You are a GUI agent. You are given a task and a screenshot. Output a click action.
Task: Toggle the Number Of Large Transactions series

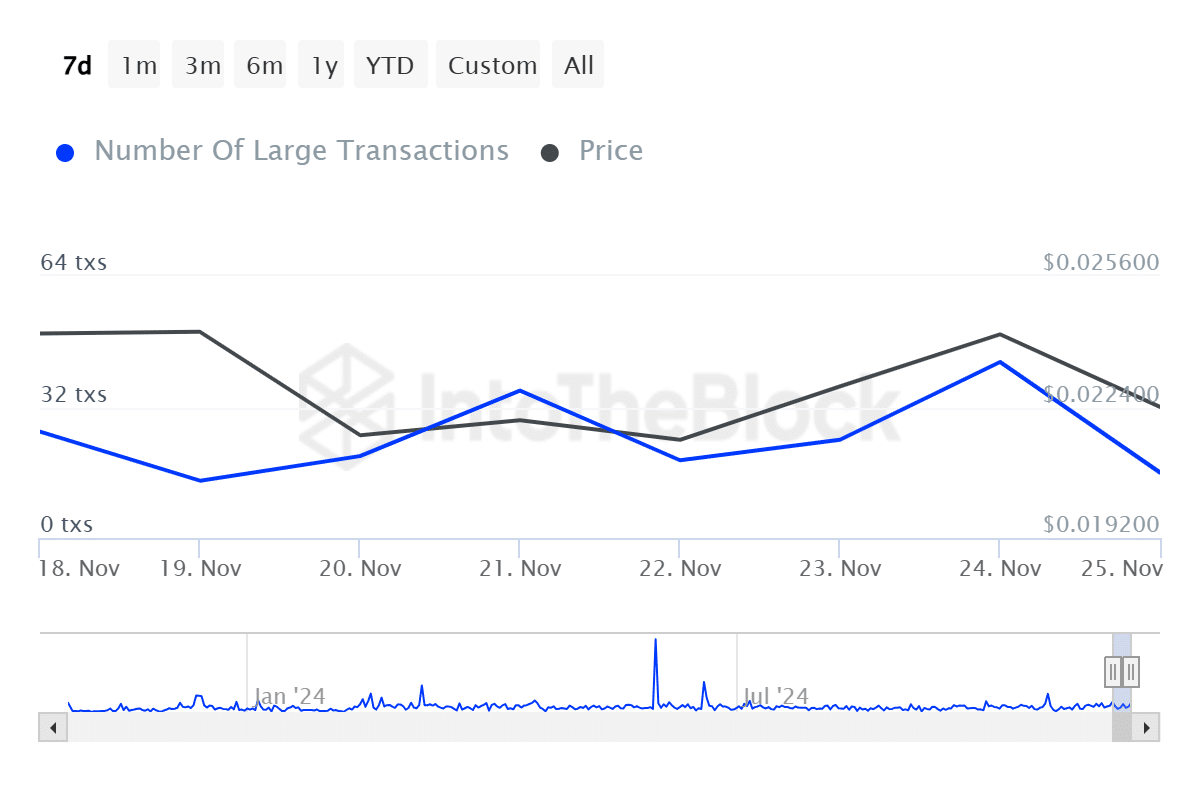pyautogui.click(x=301, y=151)
